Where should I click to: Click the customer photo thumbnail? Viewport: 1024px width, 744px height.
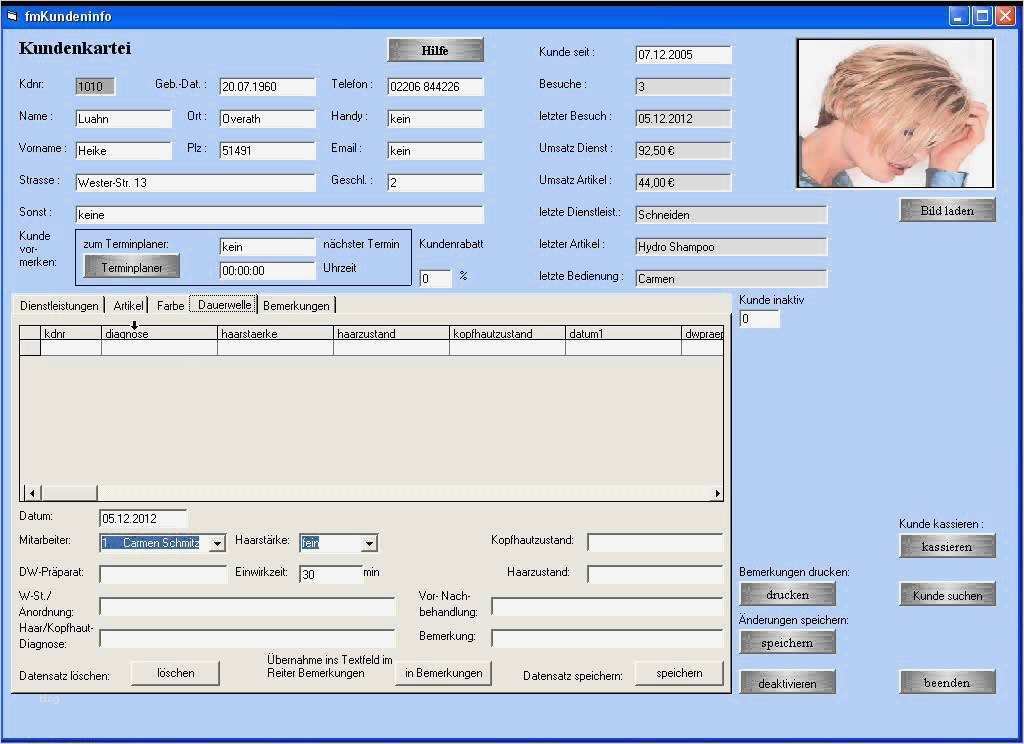(894, 110)
